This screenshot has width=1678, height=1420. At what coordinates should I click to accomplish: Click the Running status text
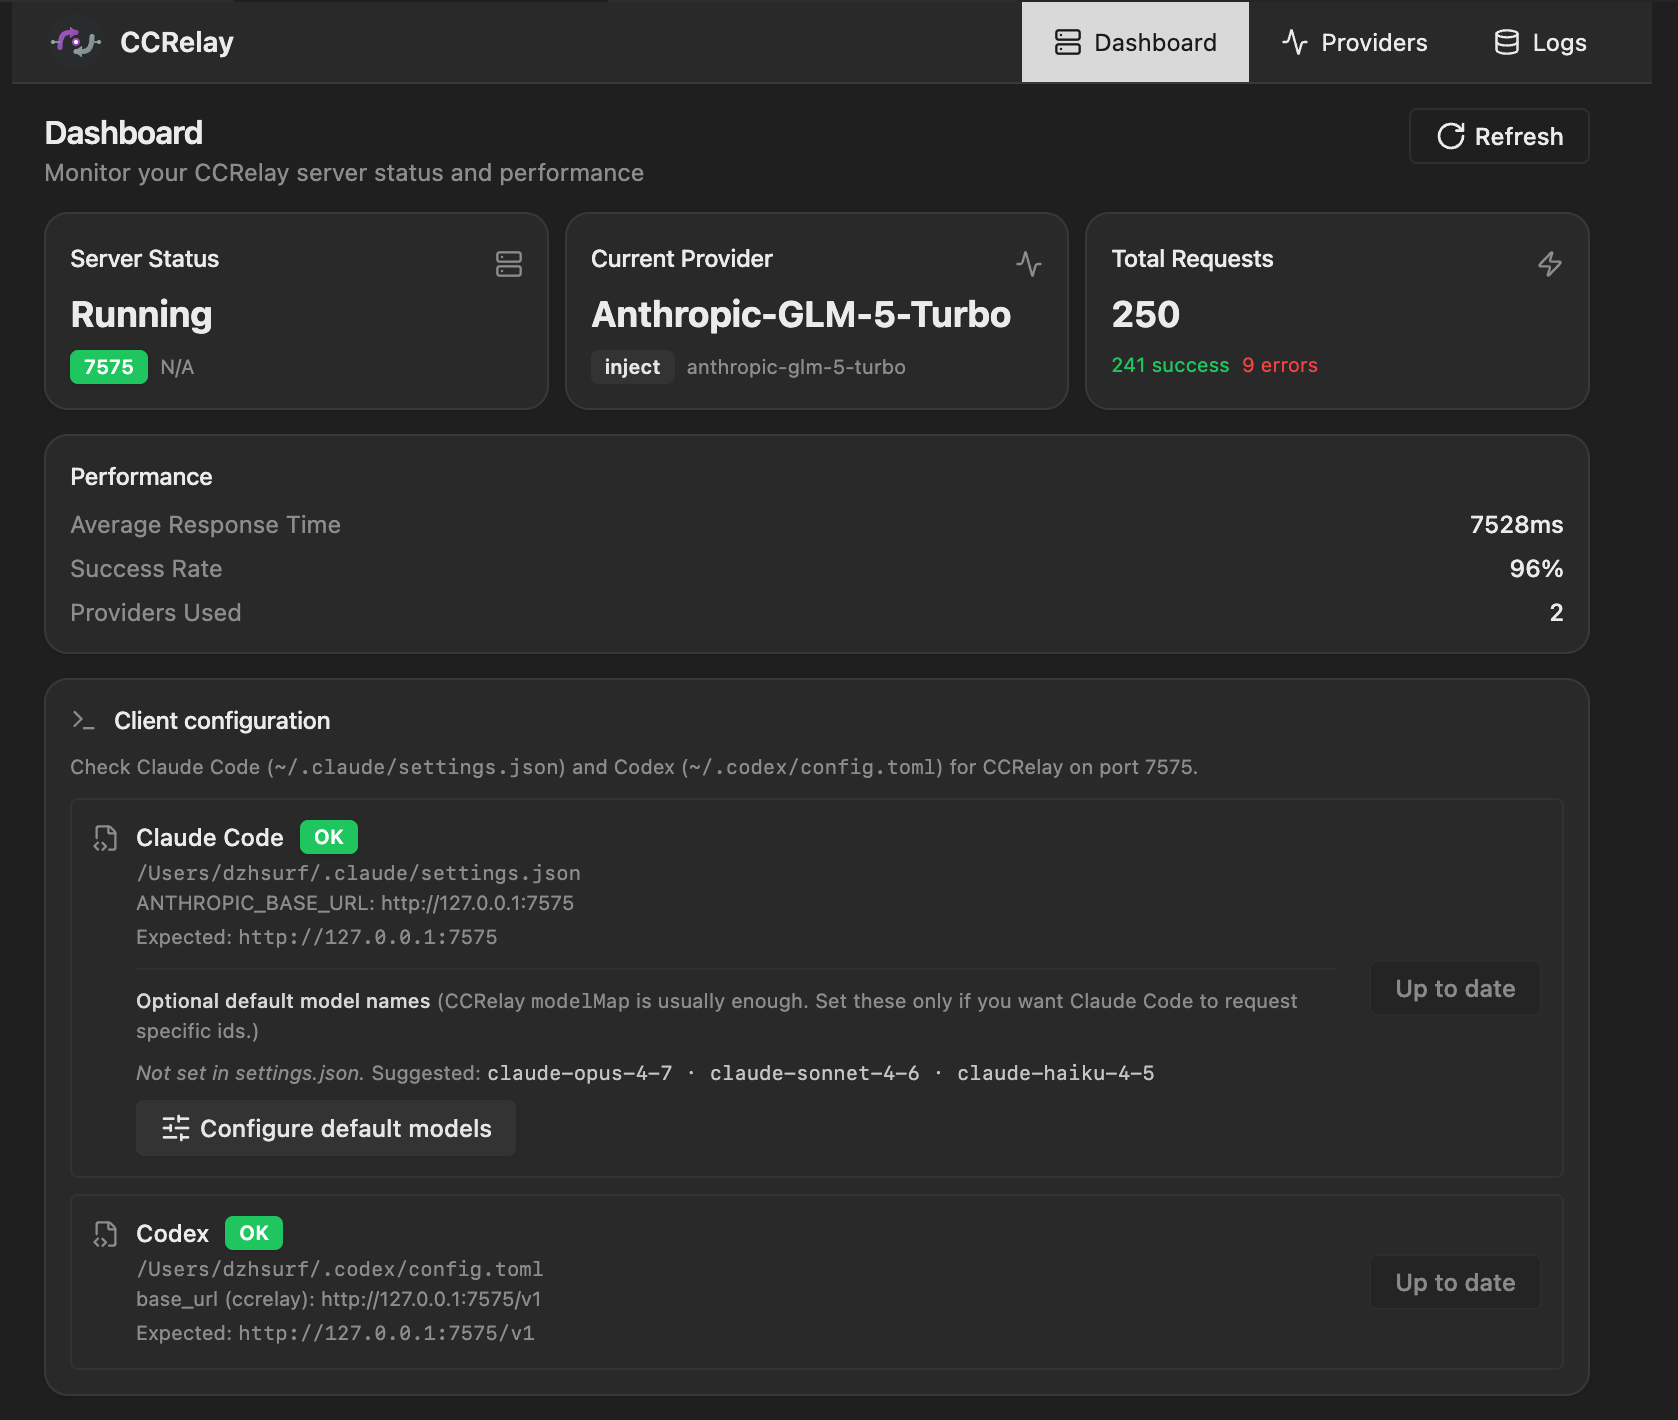[x=141, y=314]
